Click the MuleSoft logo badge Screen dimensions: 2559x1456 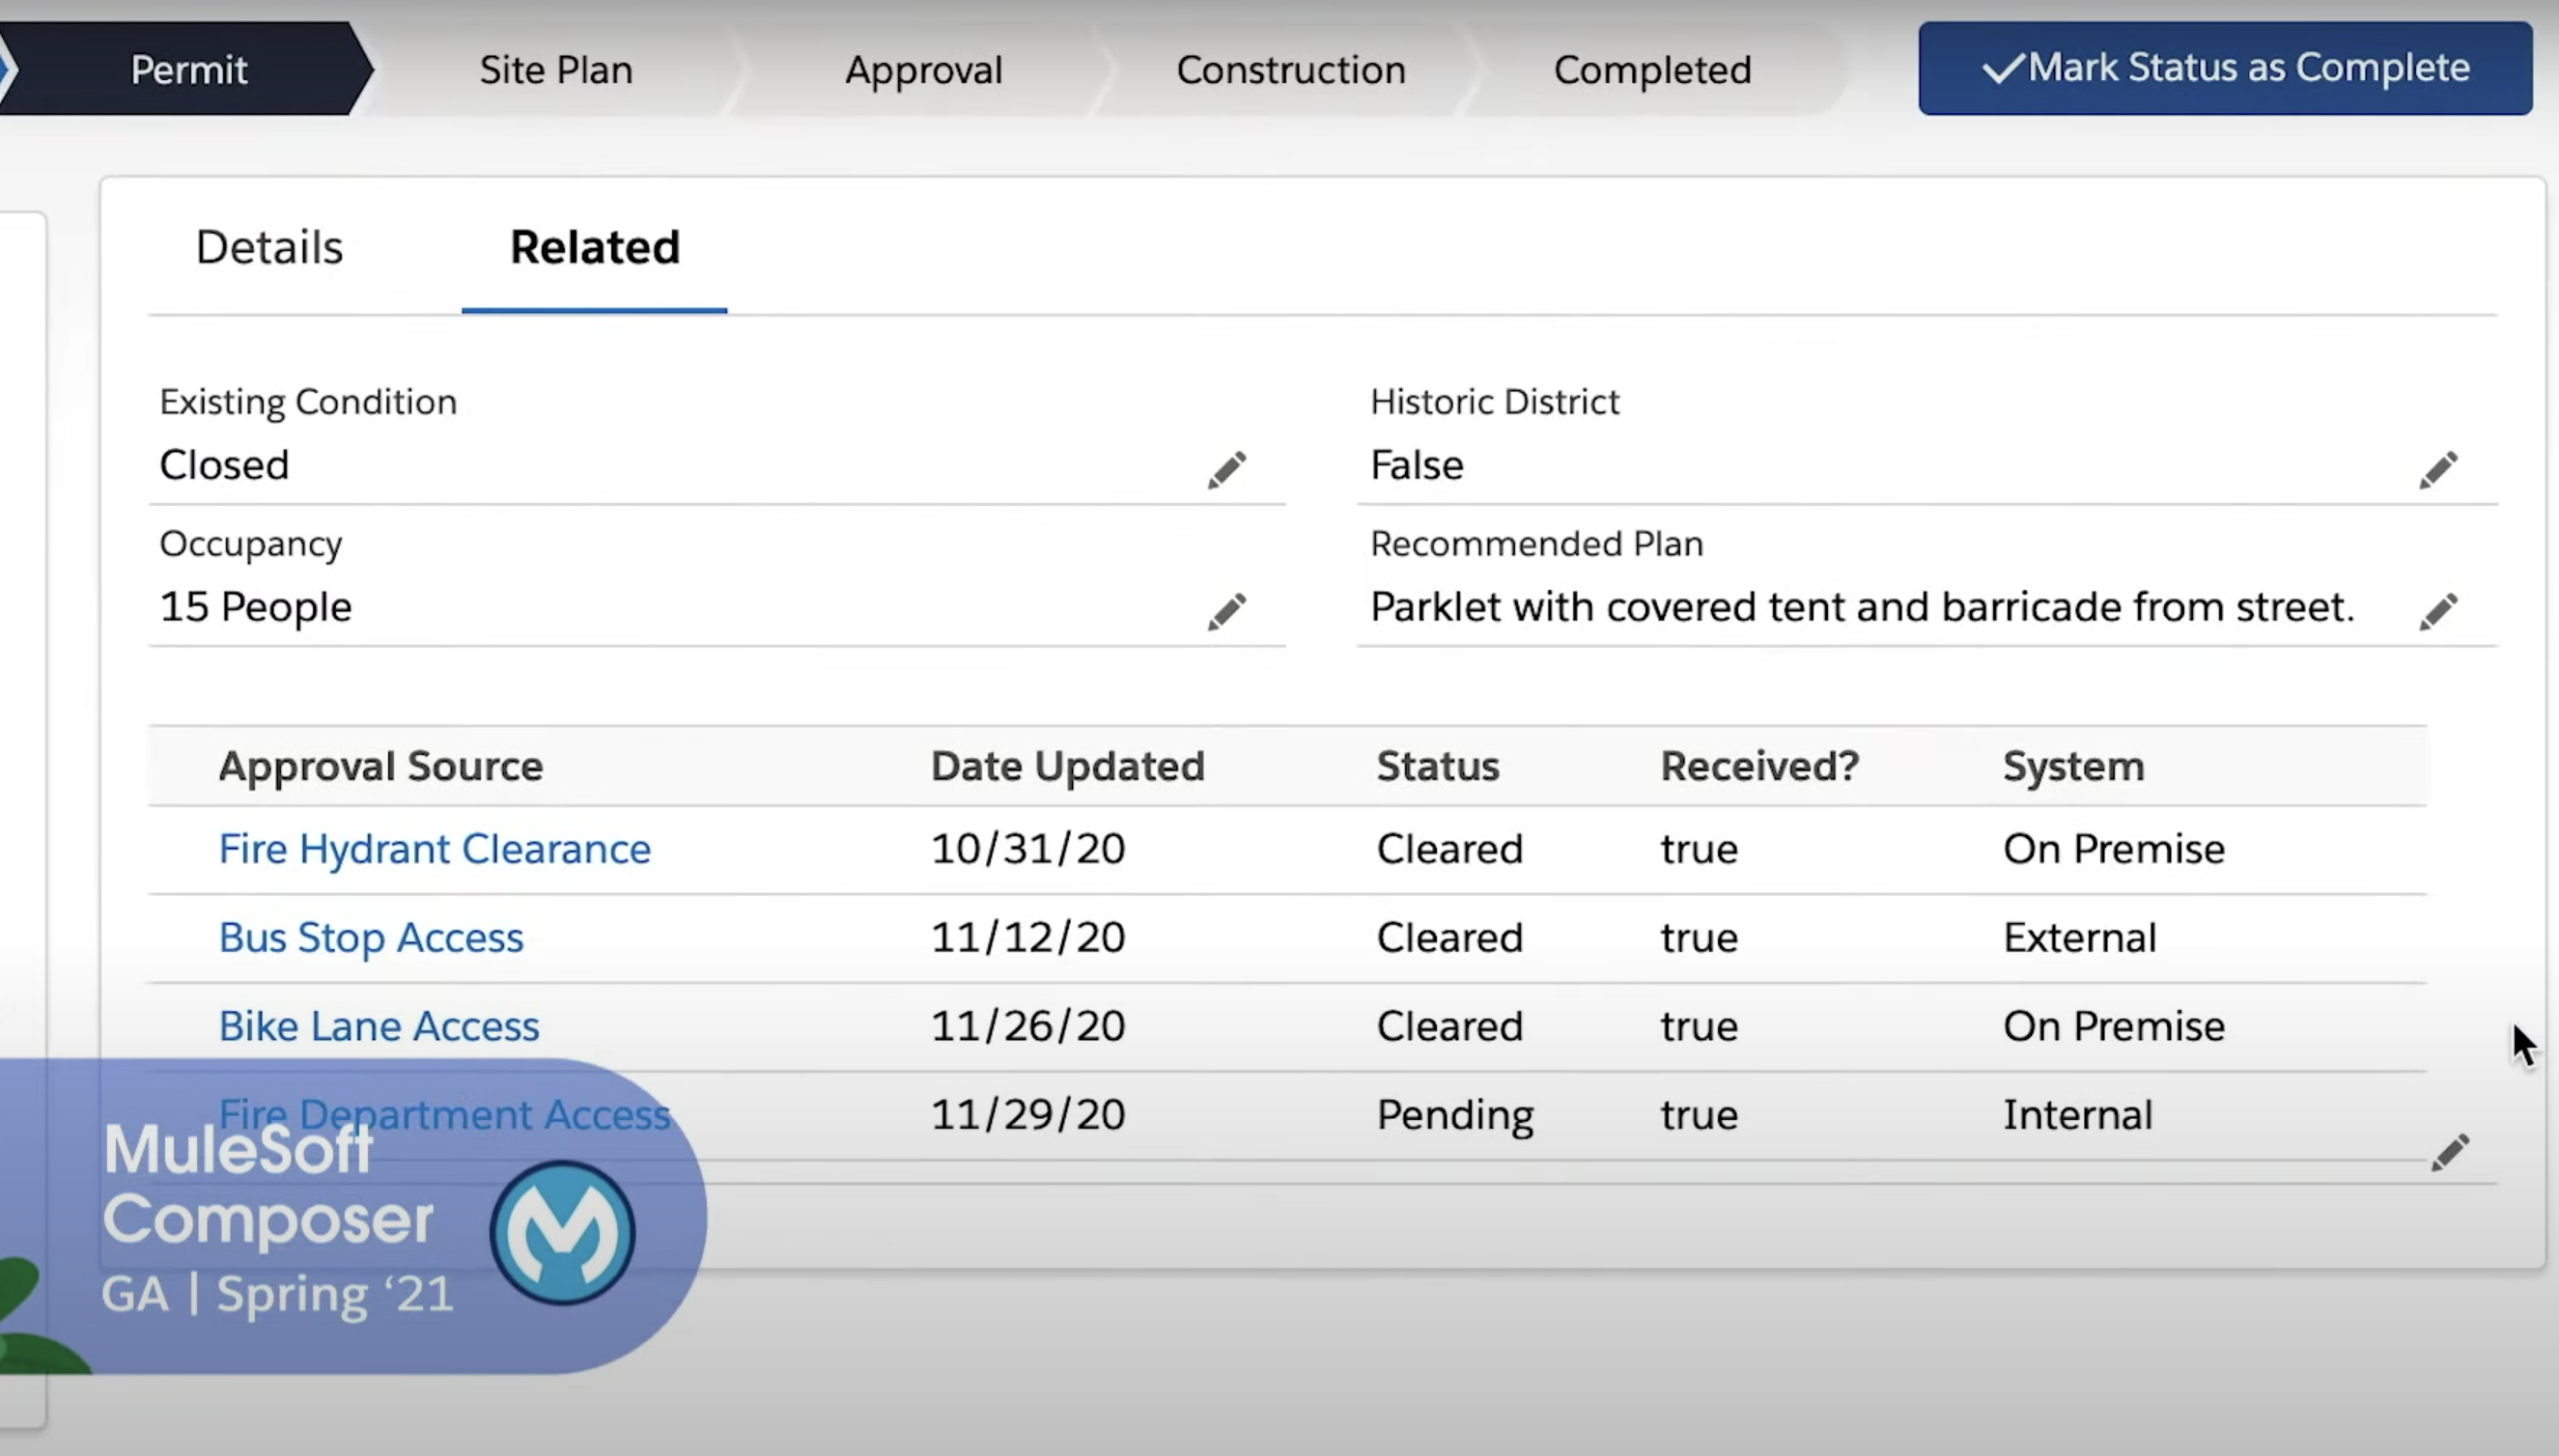click(x=562, y=1232)
